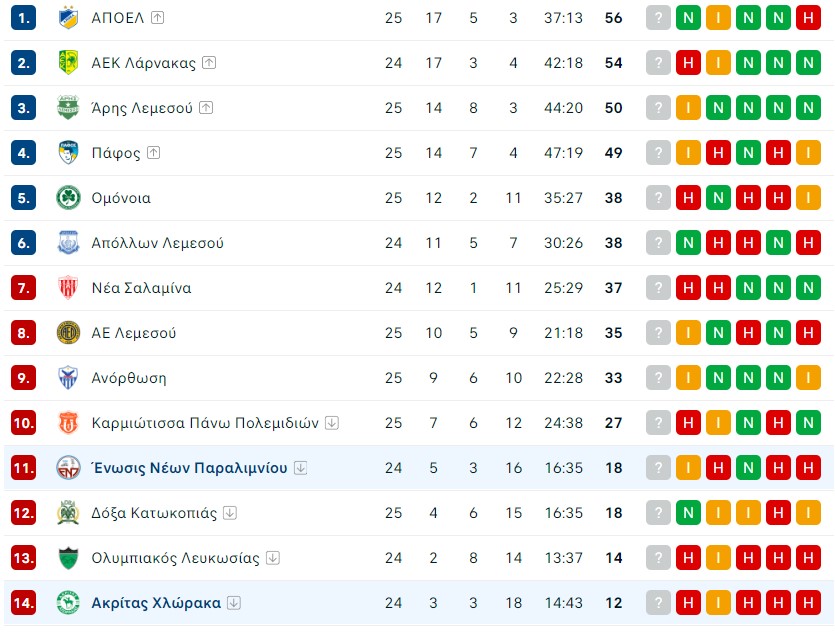Image resolution: width=835 pixels, height=633 pixels.
Task: Open the Ένωσις Νέων Παραλιμνίου team link
Action: 189,468
